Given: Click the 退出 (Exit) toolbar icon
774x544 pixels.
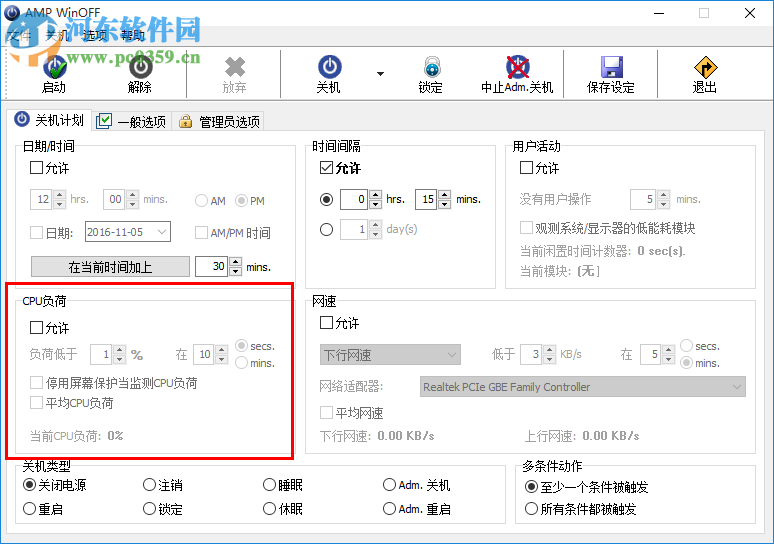Looking at the screenshot, I should coord(705,67).
